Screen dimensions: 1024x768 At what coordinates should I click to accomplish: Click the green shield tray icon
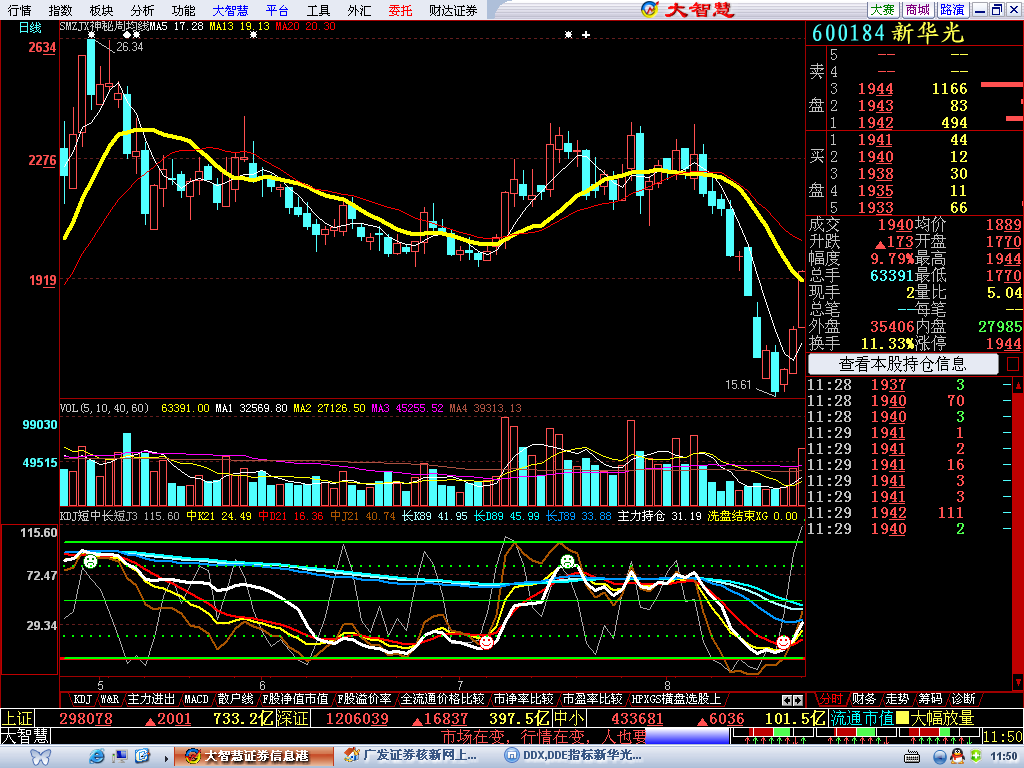tap(976, 756)
